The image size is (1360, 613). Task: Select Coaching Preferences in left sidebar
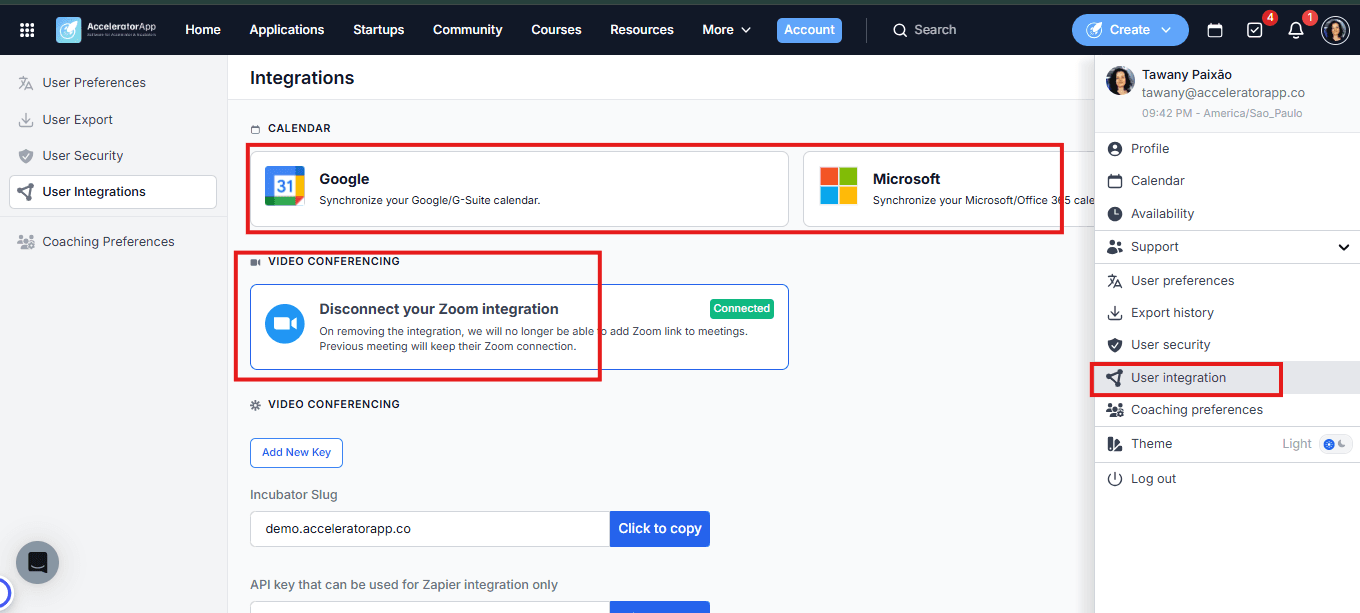[x=113, y=242]
